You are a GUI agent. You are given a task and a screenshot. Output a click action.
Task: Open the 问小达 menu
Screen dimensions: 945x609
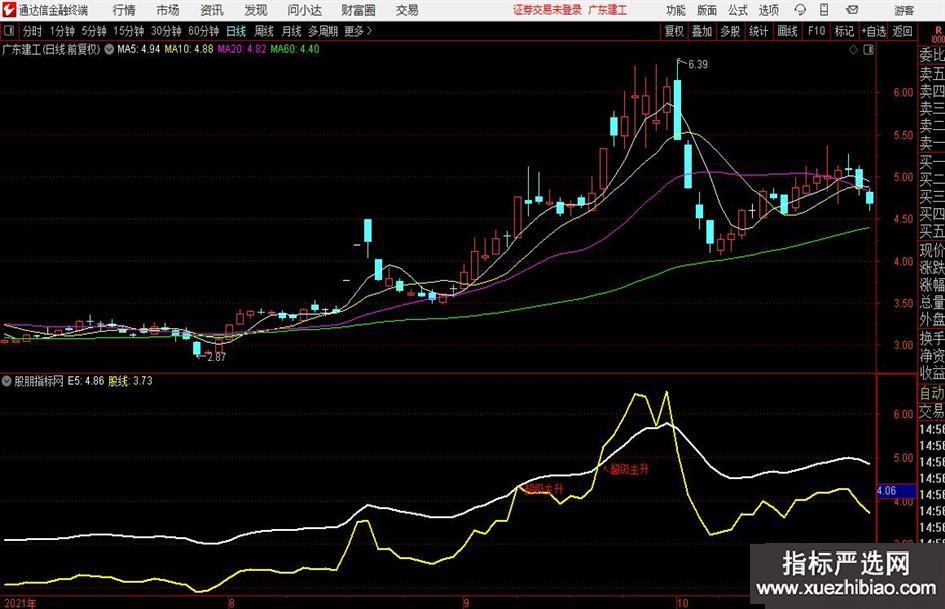(304, 10)
